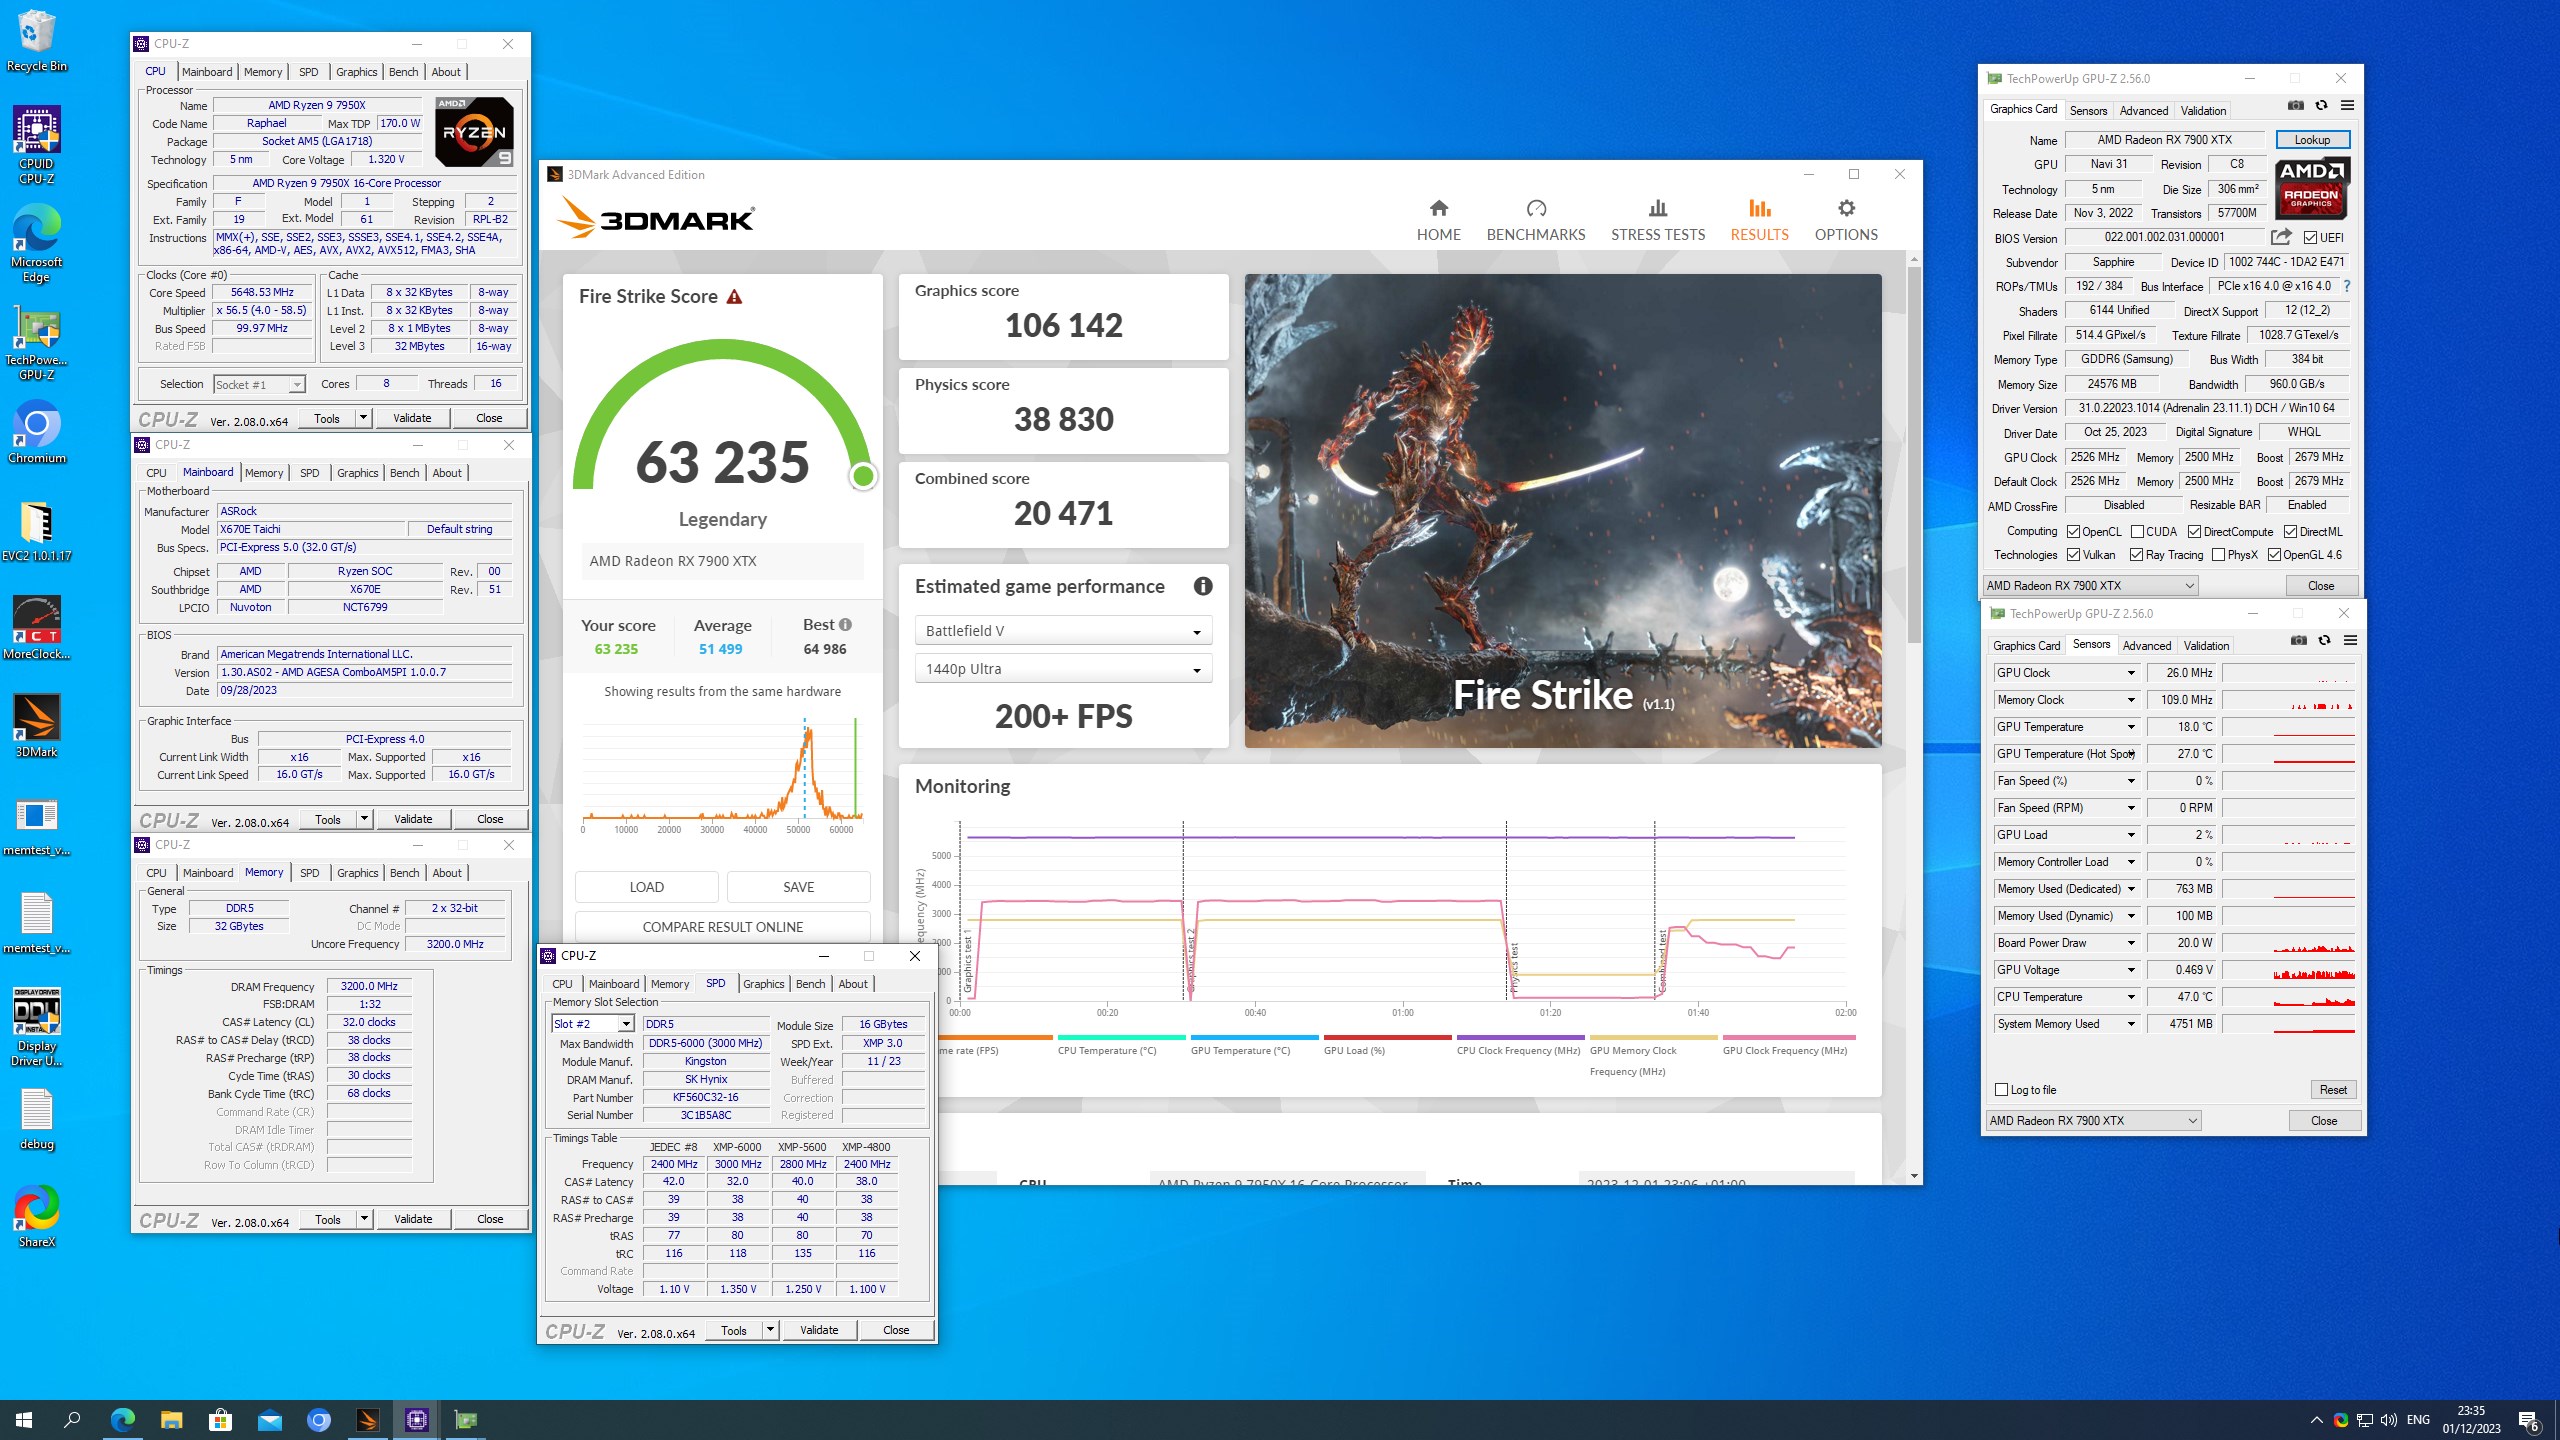Open the Microsoft Edge desktop icon

(37, 243)
